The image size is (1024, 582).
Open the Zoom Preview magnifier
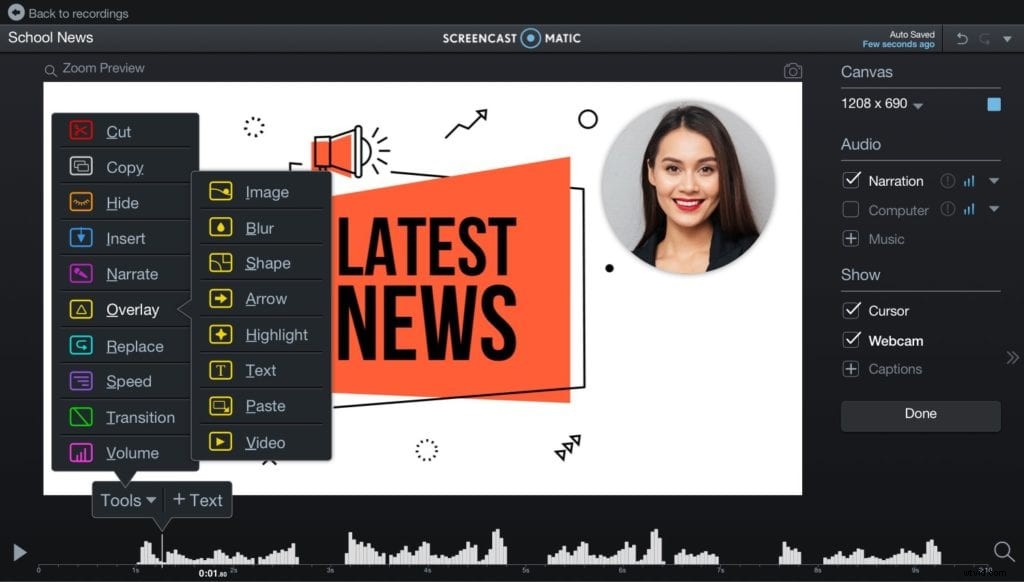pyautogui.click(x=49, y=69)
